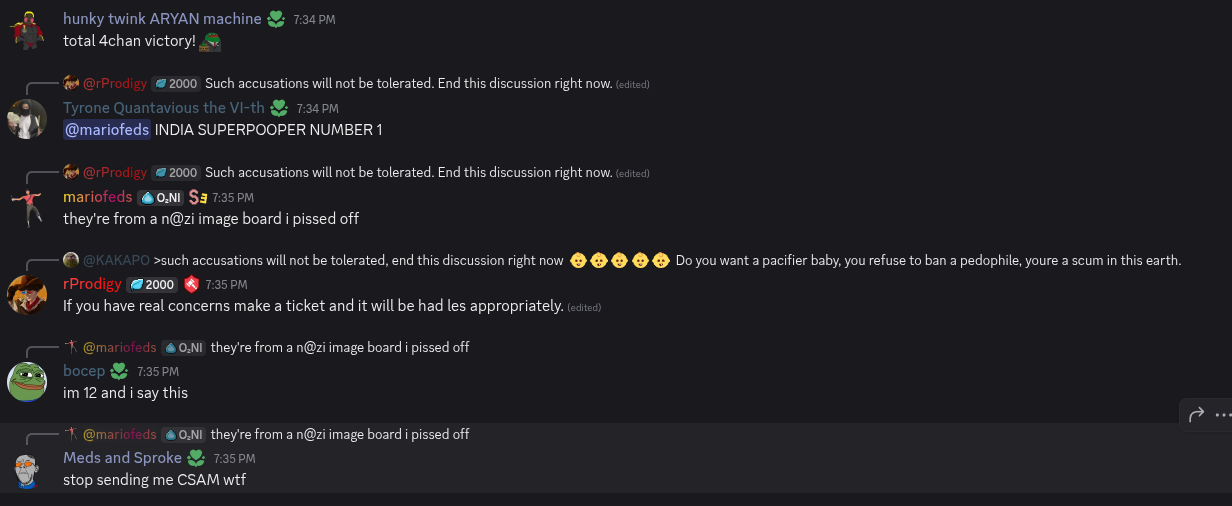Click mariofeds' dancing figure avatar

27,208
